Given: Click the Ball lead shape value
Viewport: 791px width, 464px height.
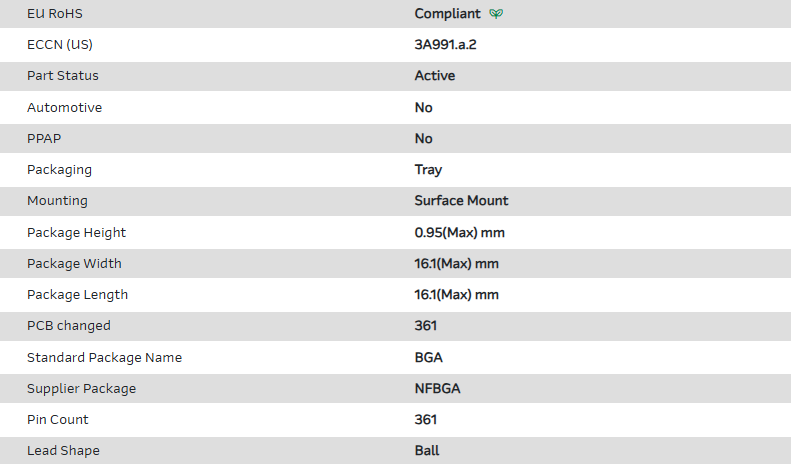Looking at the screenshot, I should (x=427, y=451).
